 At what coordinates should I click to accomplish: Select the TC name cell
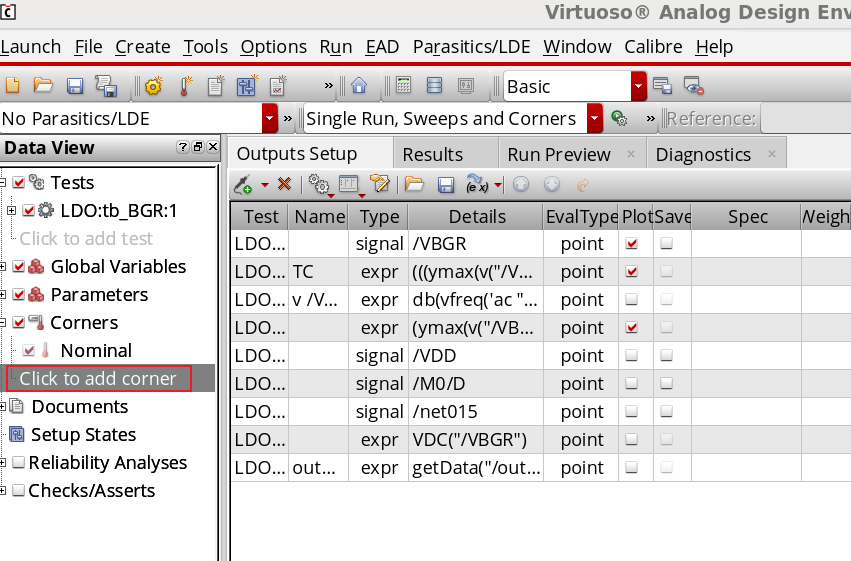click(318, 271)
